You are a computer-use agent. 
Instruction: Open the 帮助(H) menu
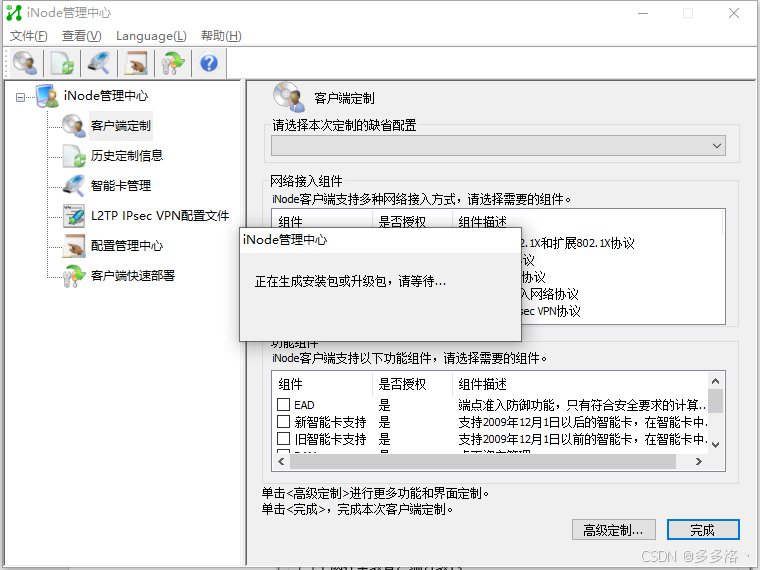click(221, 36)
